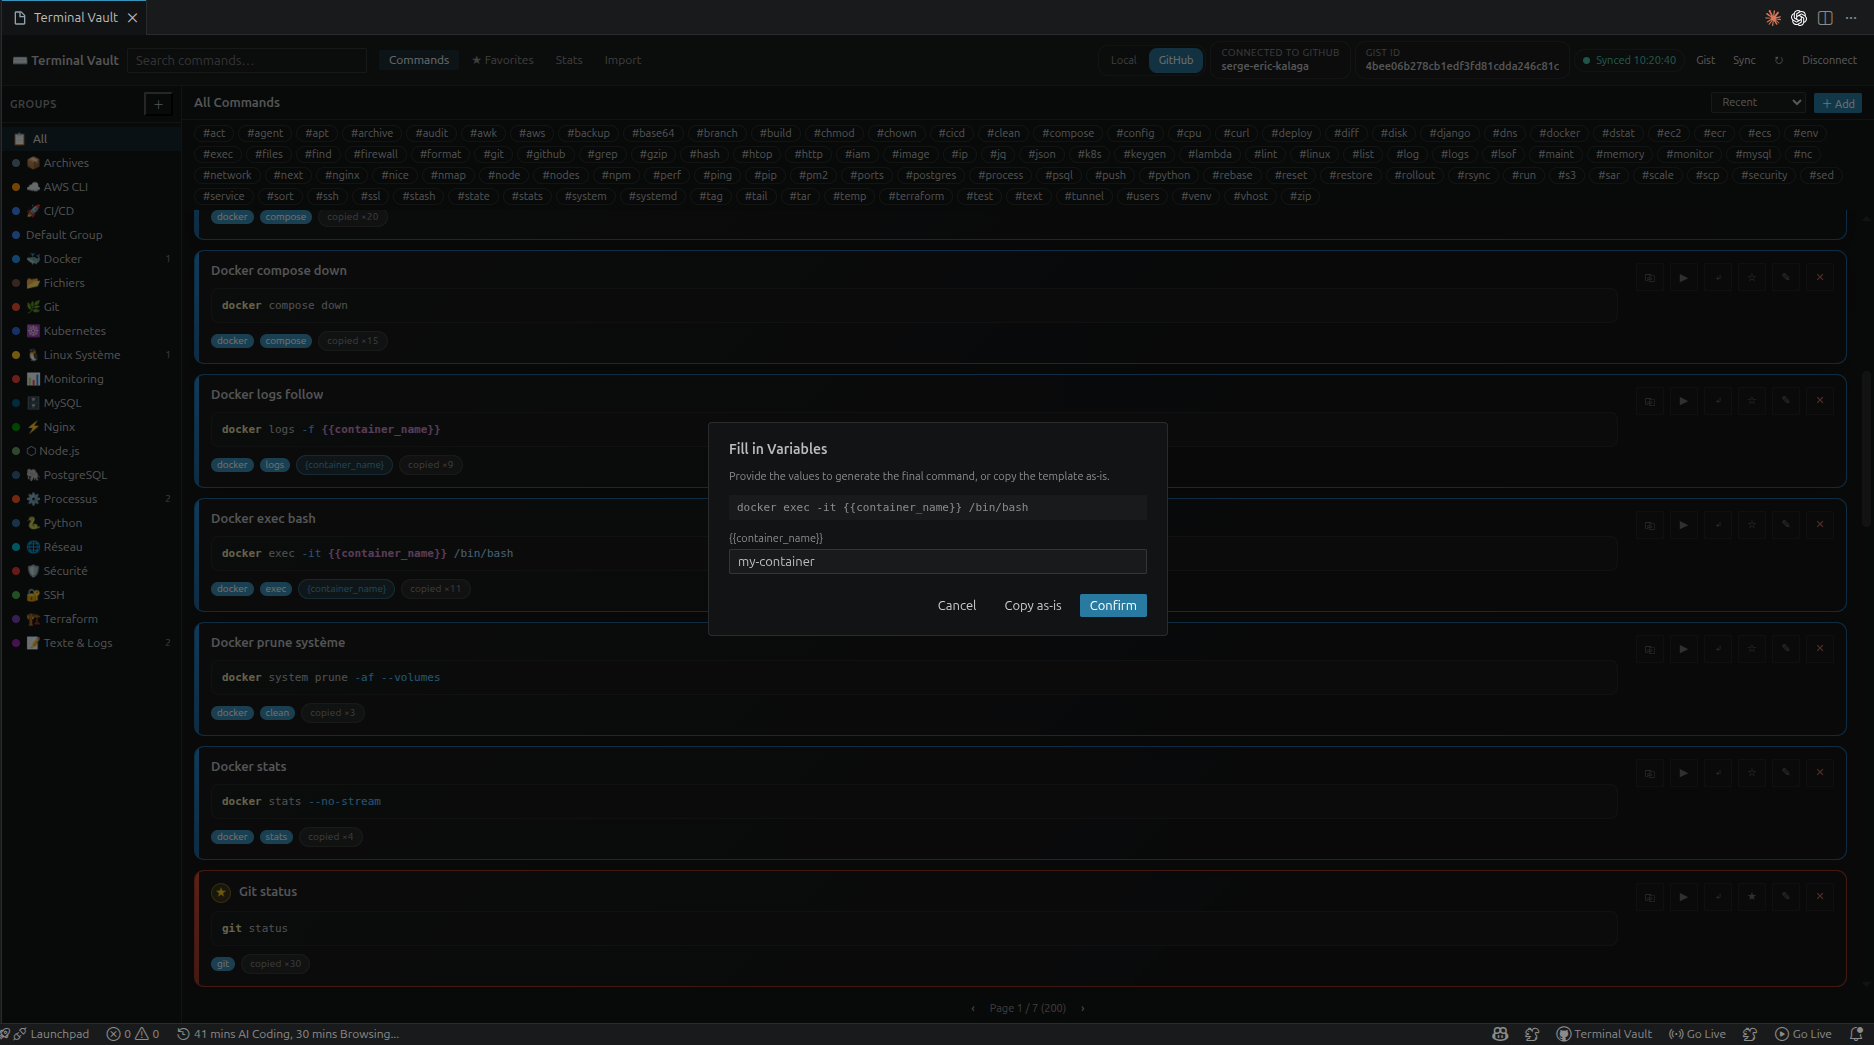
Task: Filter by the #git hashtag
Action: coord(493,154)
